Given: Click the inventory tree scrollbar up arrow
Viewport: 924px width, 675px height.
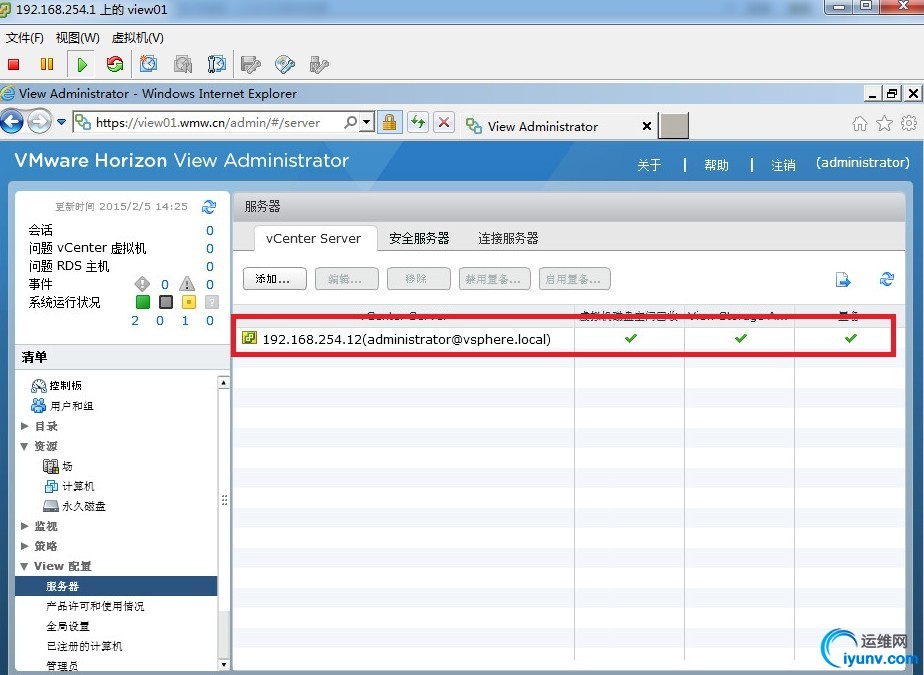Looking at the screenshot, I should pos(223,382).
